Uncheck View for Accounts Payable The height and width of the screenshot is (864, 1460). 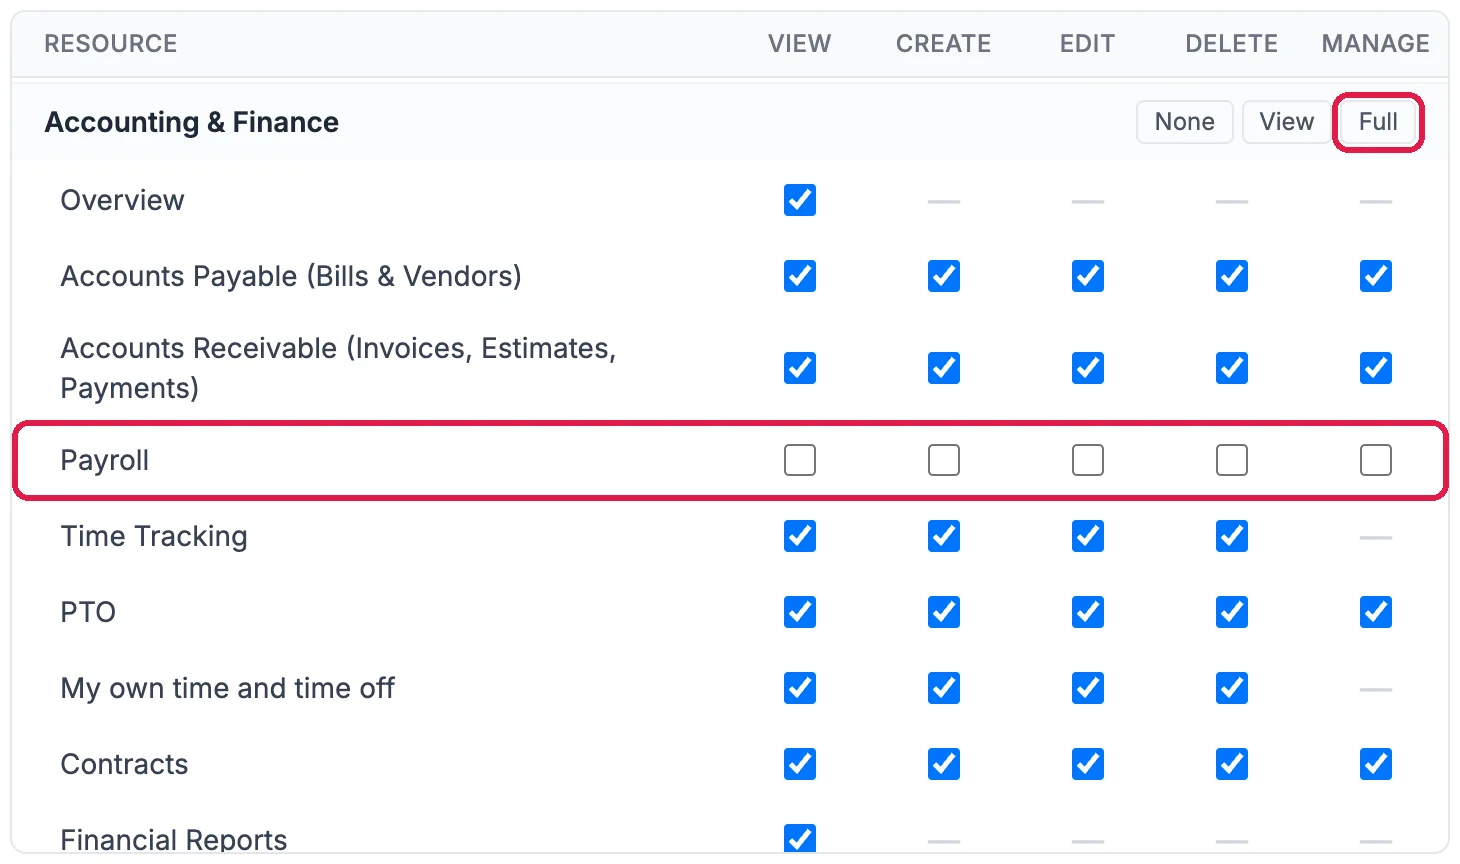click(800, 276)
